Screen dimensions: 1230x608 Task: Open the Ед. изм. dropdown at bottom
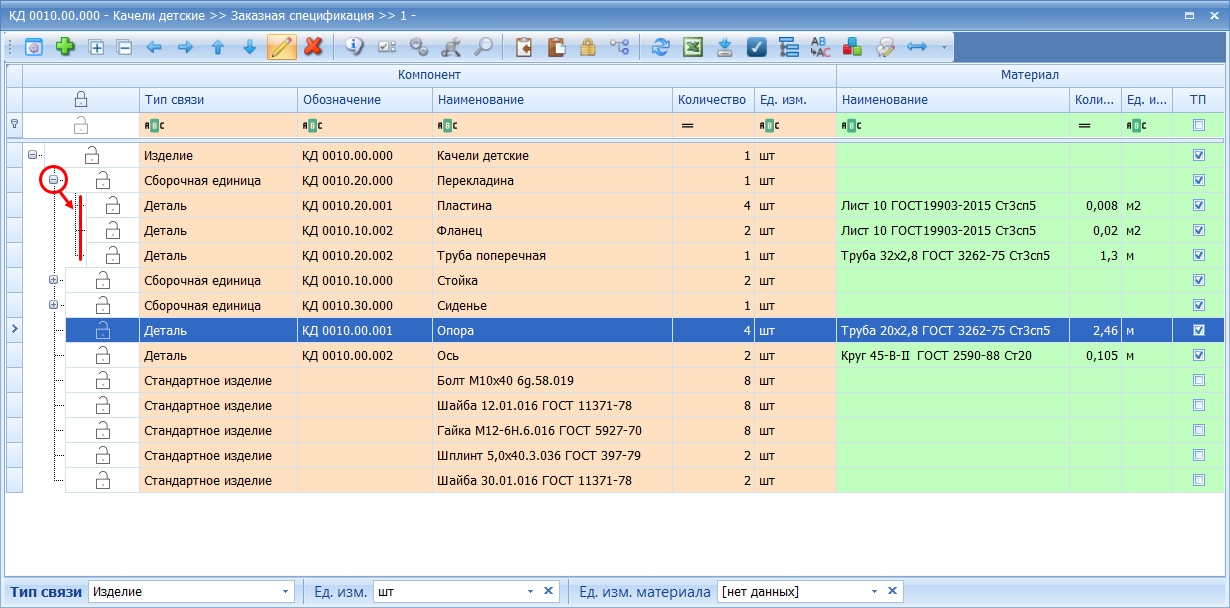point(531,591)
